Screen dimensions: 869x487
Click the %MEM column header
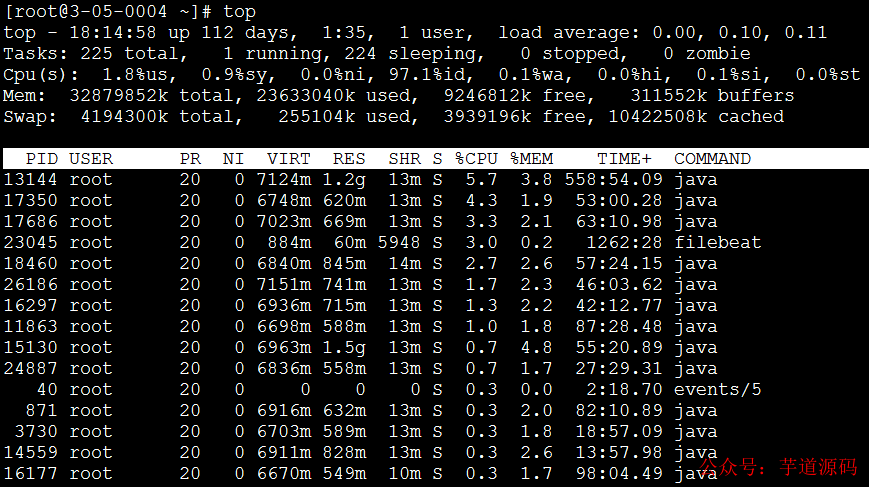point(531,159)
